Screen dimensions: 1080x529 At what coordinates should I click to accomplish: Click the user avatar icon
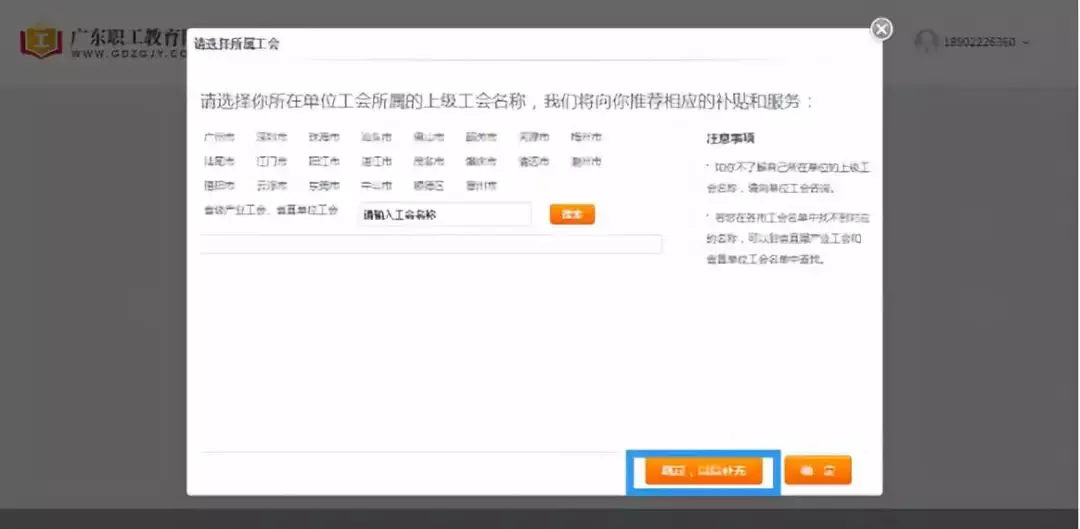(927, 42)
